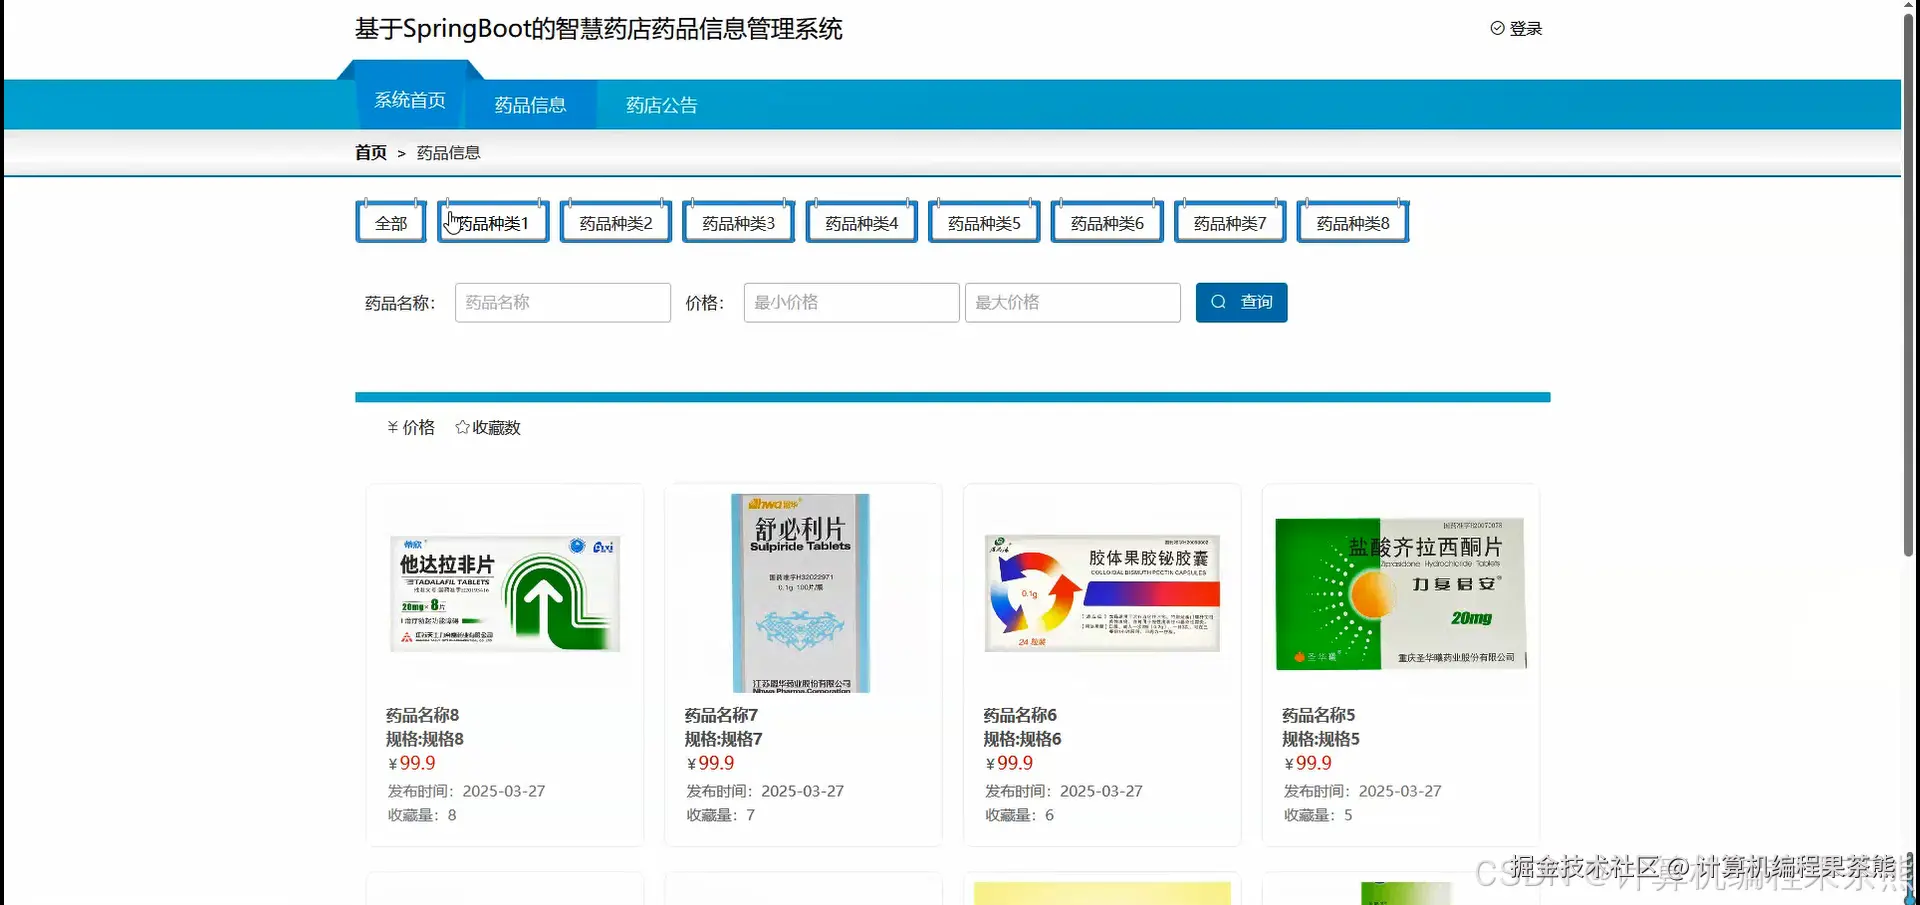Click the 发布时间 date under 药品名称7
Screen dimensions: 1920x905
click(x=765, y=791)
